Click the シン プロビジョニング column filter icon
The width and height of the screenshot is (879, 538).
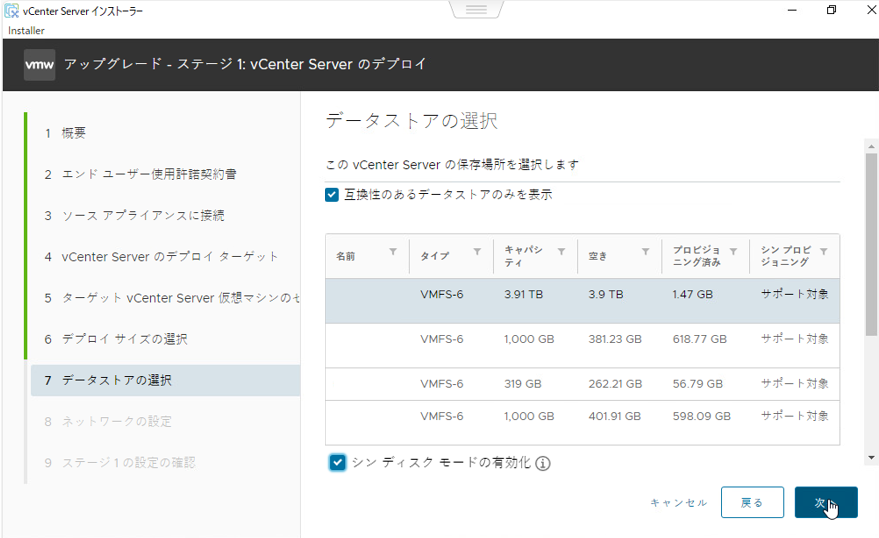[823, 251]
